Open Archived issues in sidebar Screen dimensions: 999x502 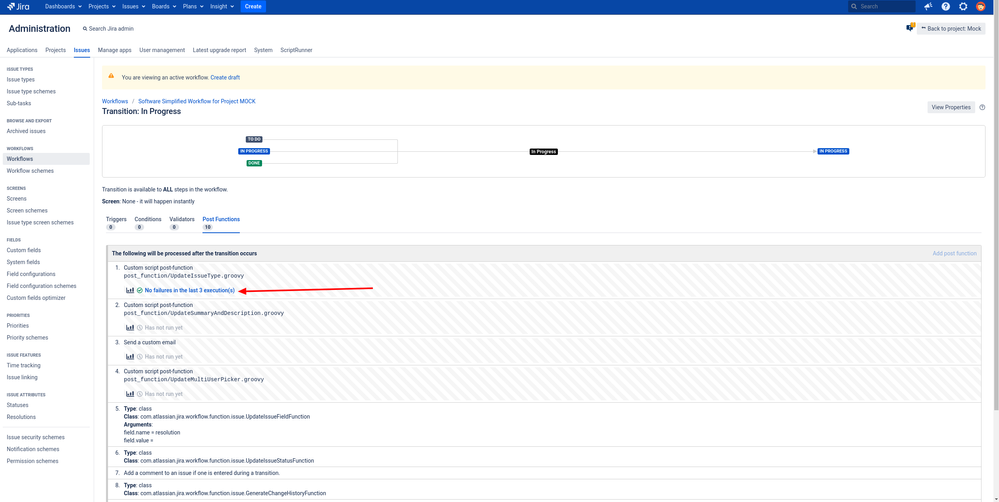pyautogui.click(x=26, y=131)
